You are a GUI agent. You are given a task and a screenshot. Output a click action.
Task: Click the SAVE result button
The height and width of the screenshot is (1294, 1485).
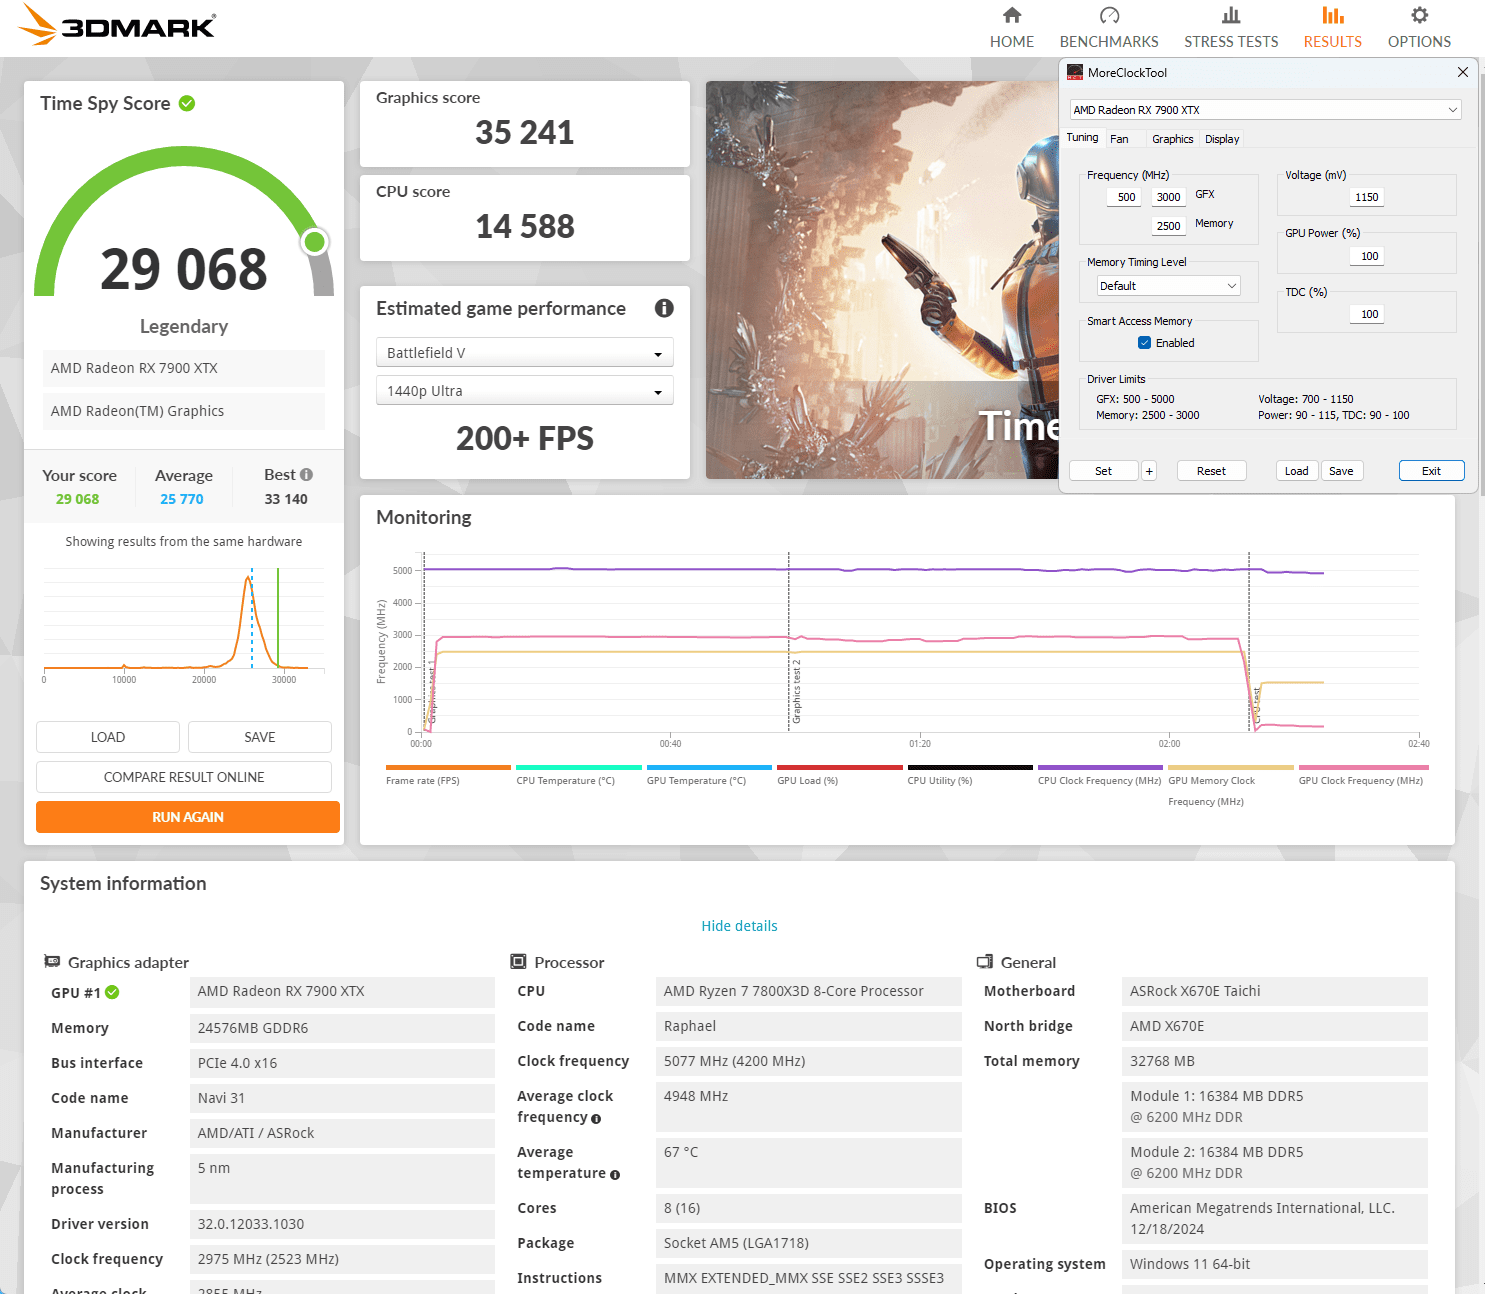click(260, 737)
